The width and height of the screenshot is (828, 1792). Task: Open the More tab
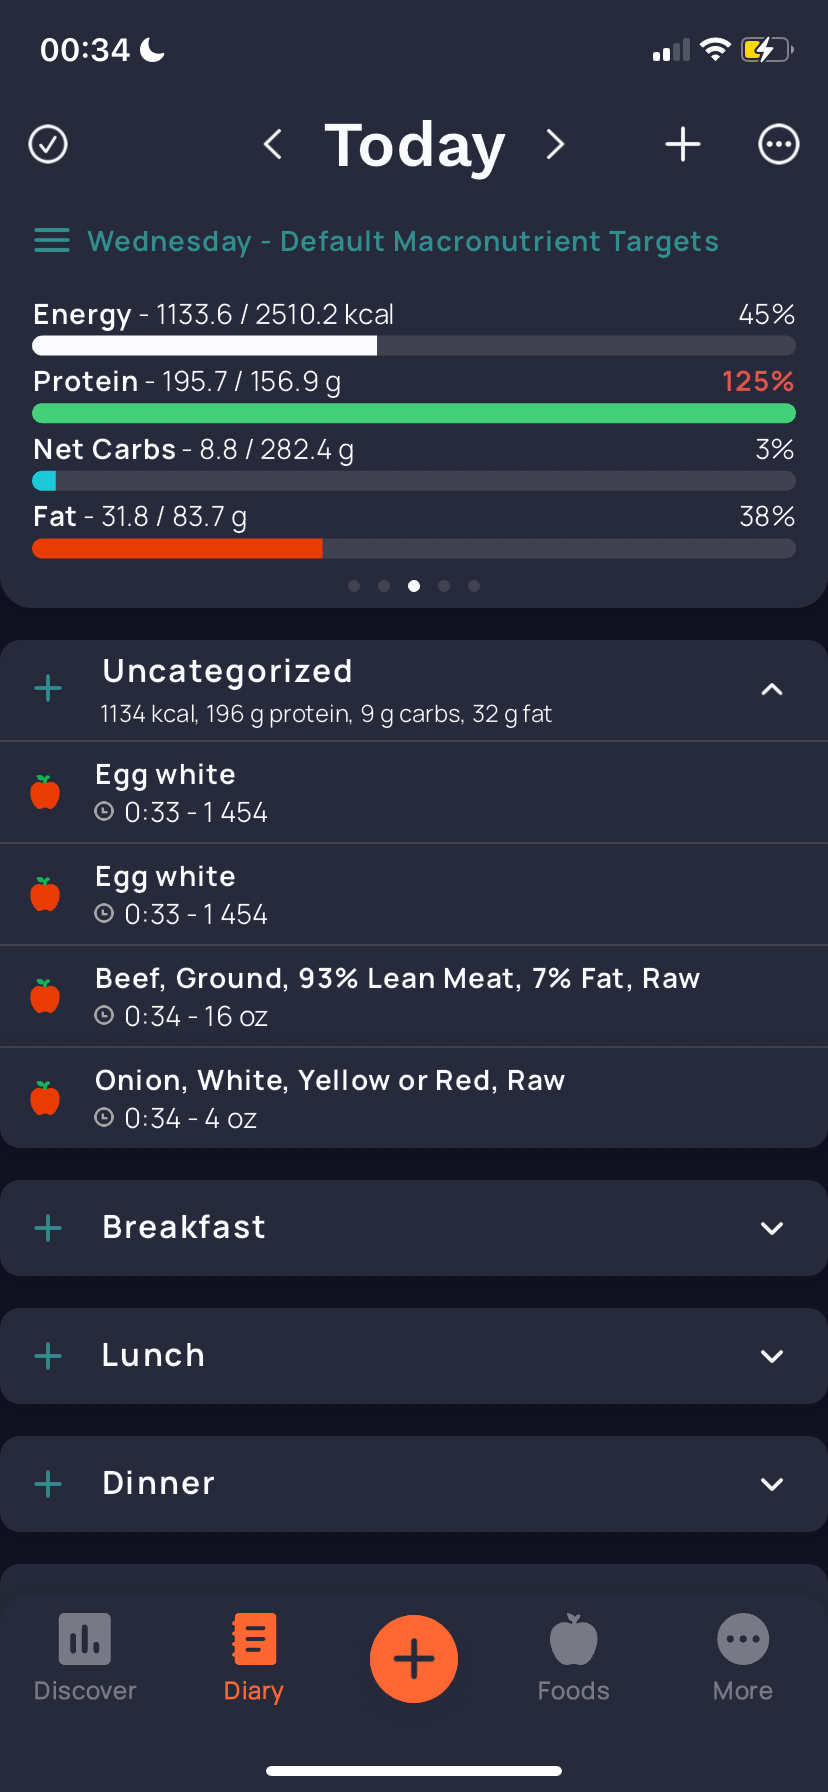[x=743, y=1658]
